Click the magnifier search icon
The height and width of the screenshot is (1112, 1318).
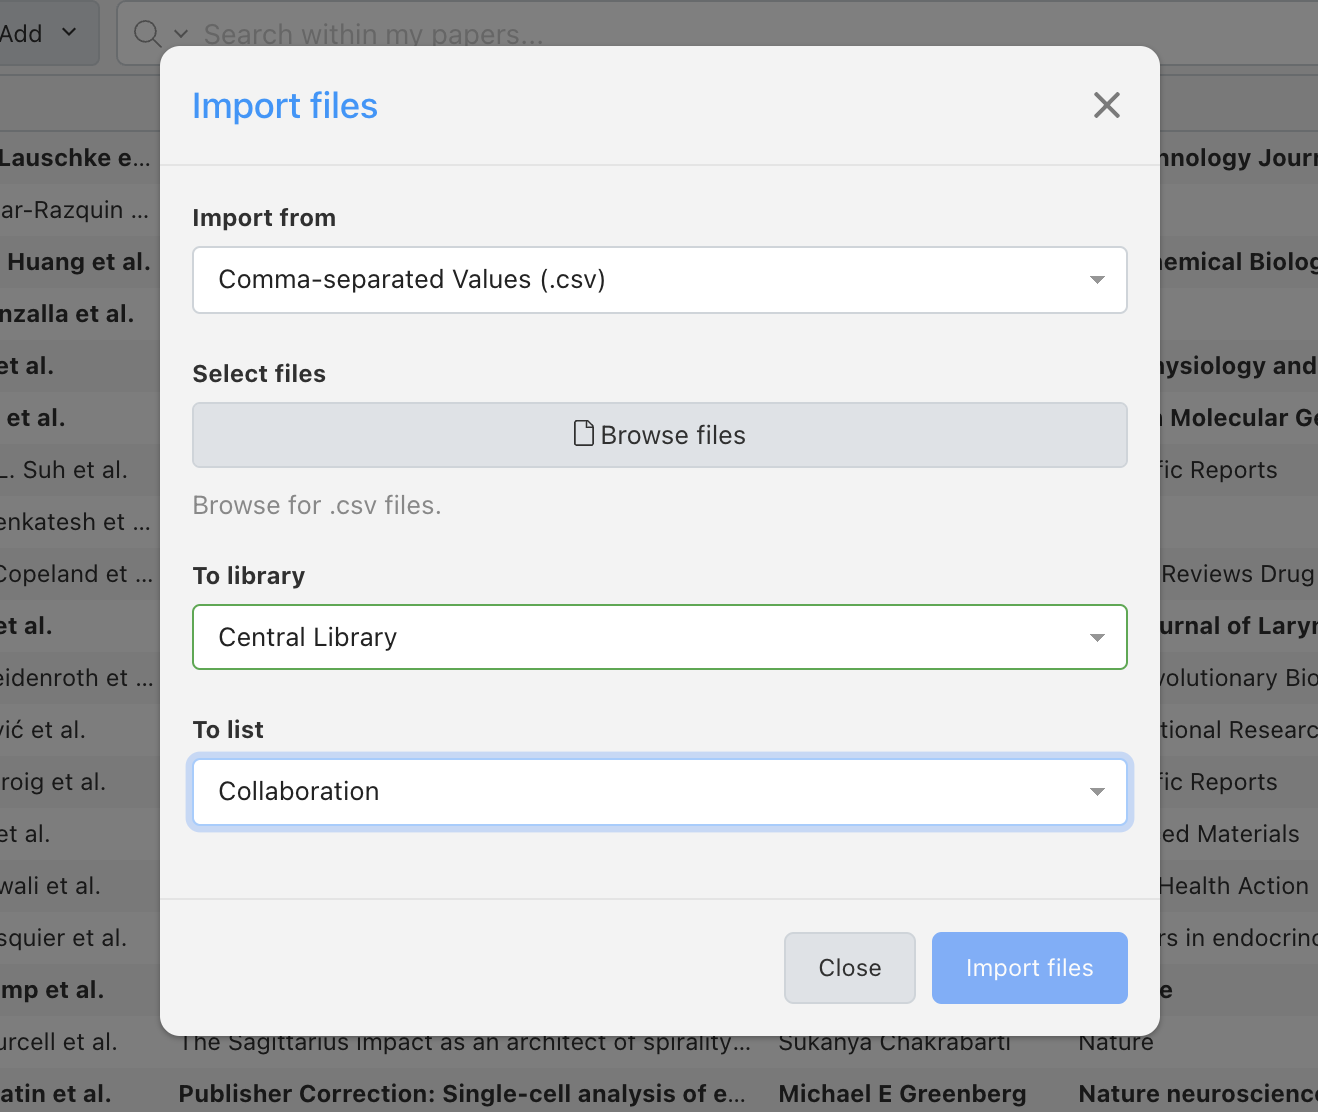point(147,34)
